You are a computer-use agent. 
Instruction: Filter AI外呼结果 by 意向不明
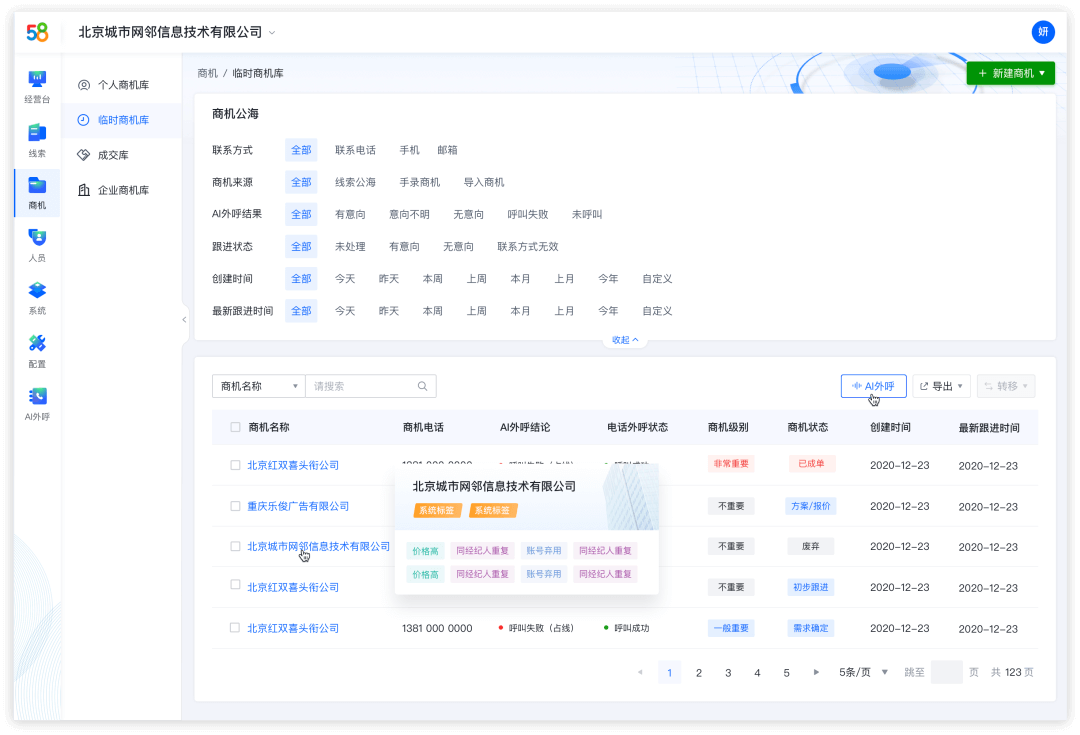pyautogui.click(x=409, y=214)
